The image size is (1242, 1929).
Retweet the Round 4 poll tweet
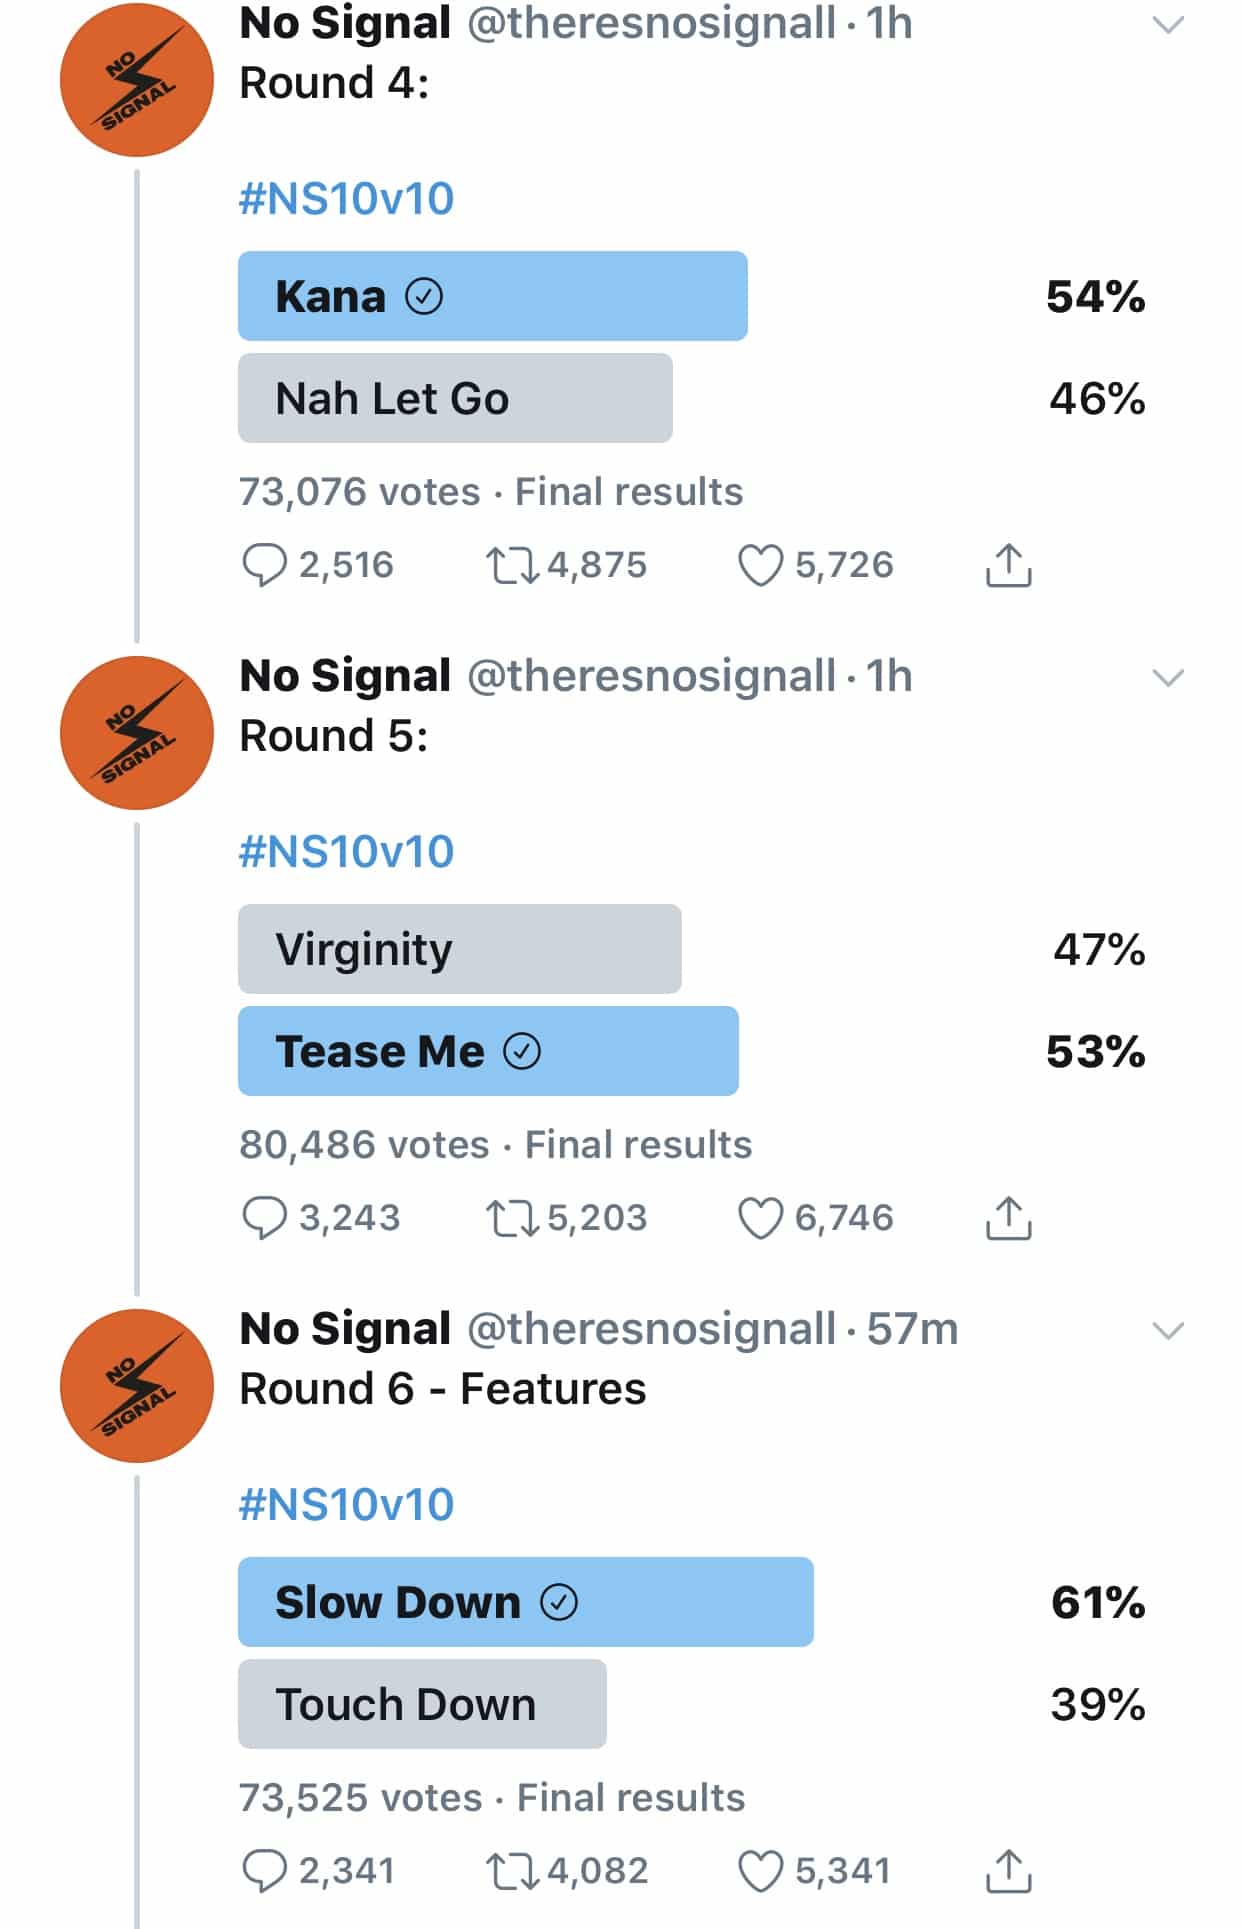click(x=511, y=565)
